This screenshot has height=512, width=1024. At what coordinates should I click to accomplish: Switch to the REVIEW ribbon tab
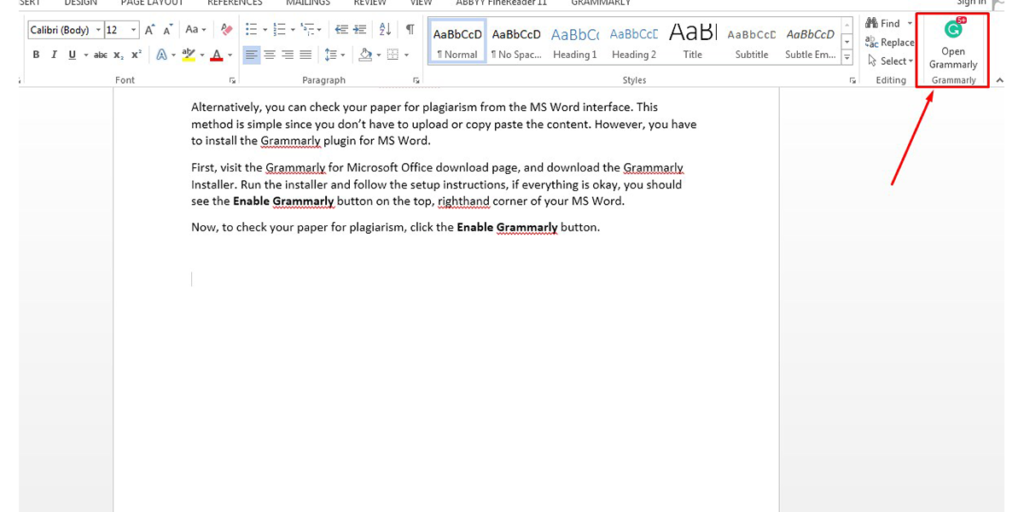pos(370,3)
